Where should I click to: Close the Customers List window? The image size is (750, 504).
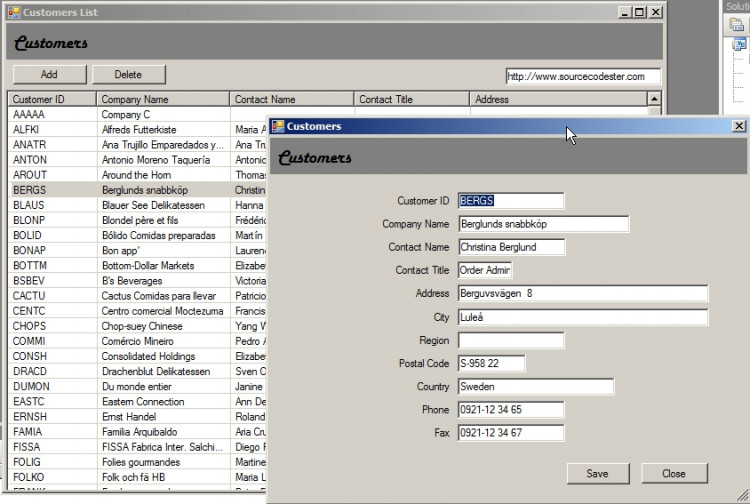click(x=656, y=12)
